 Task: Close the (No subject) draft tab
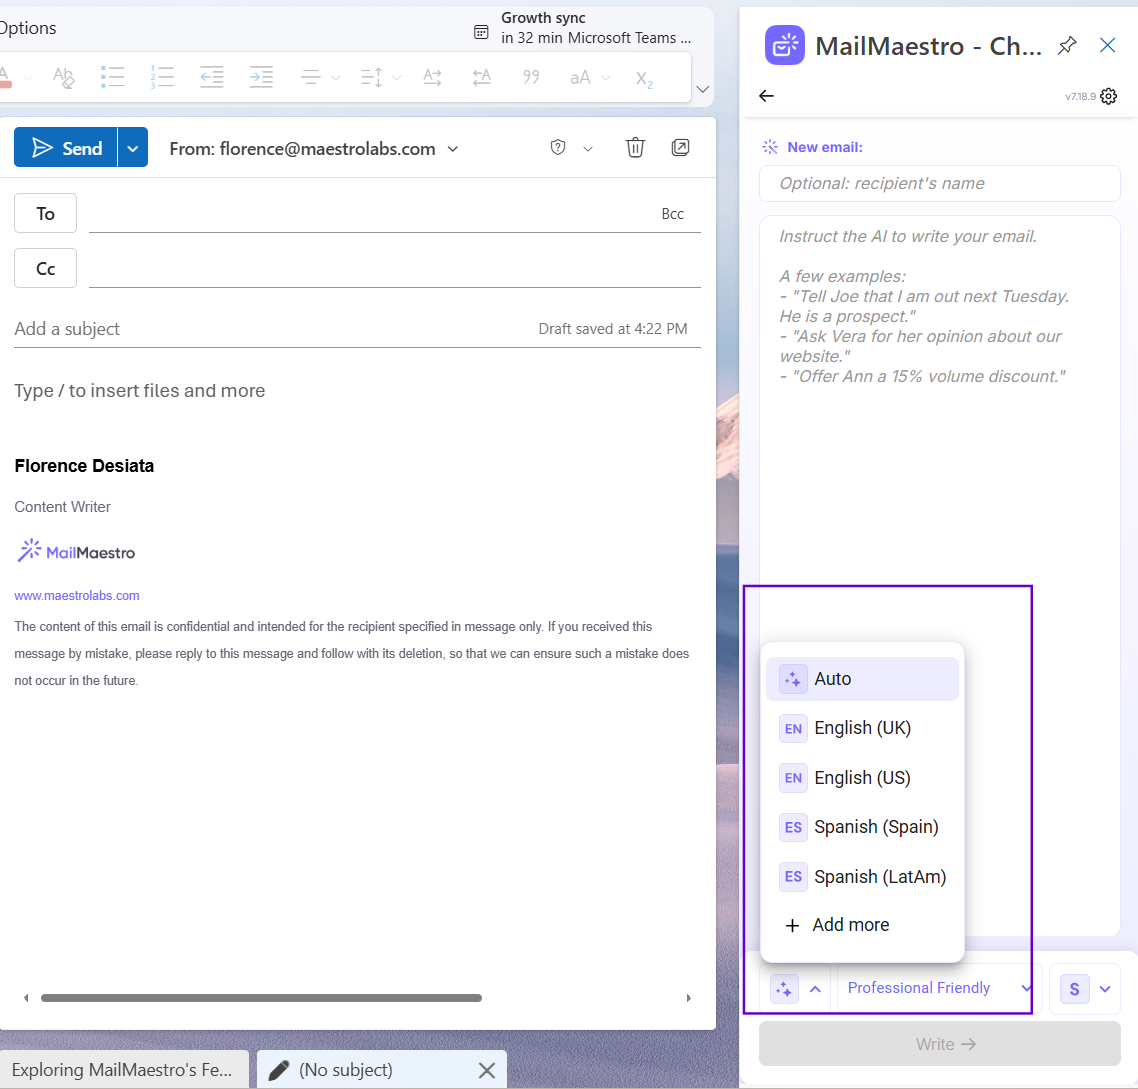coord(487,1070)
